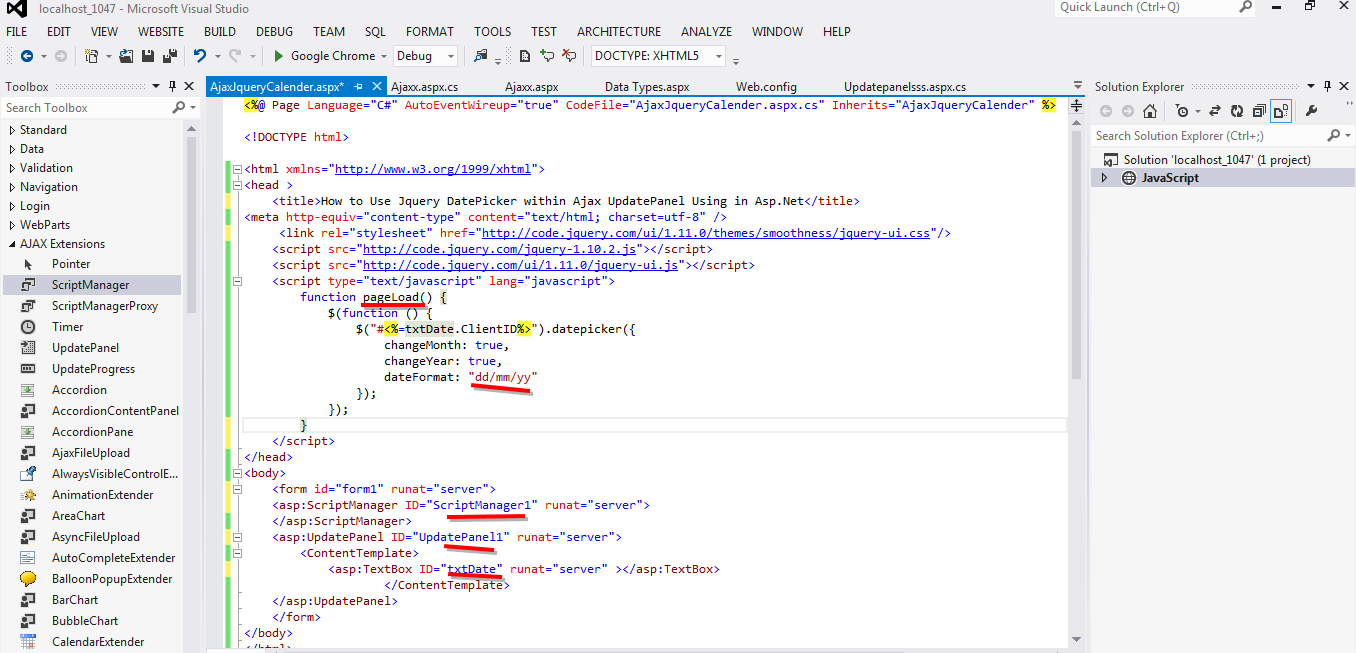1356x653 pixels.
Task: Click the New Project toolbar icon
Action: coord(90,56)
